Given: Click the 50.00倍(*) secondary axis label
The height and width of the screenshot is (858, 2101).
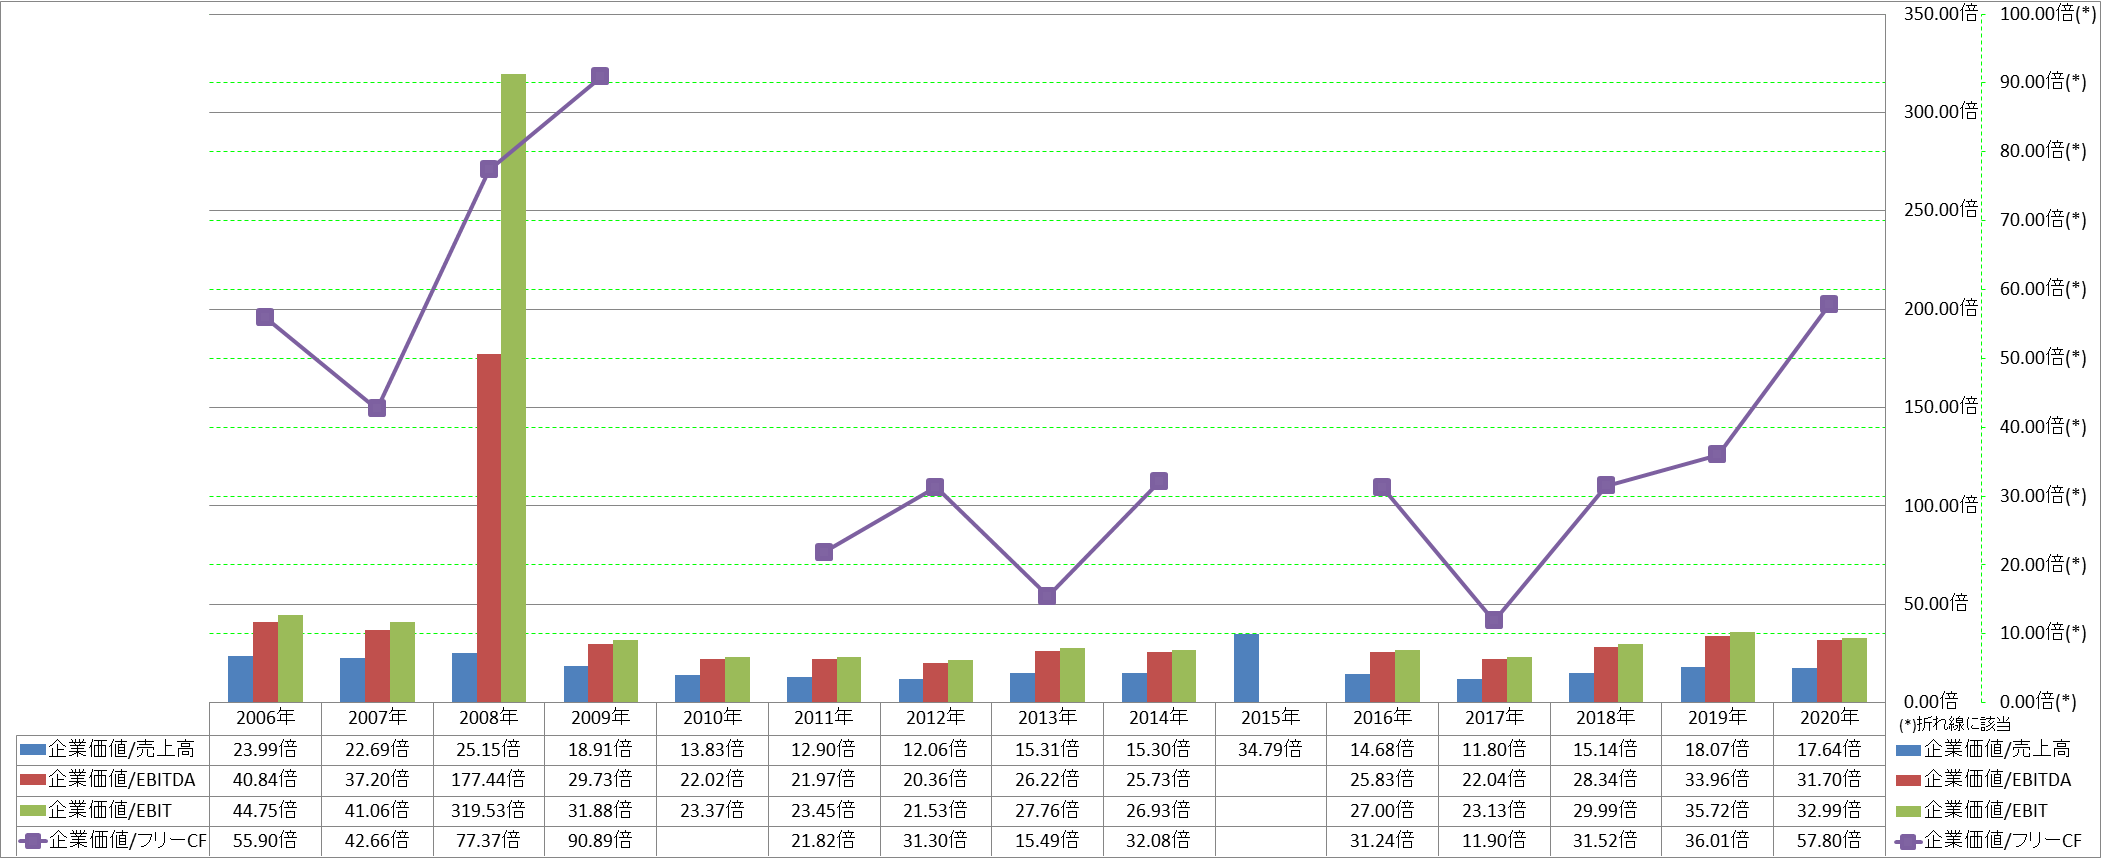Looking at the screenshot, I should [2043, 358].
